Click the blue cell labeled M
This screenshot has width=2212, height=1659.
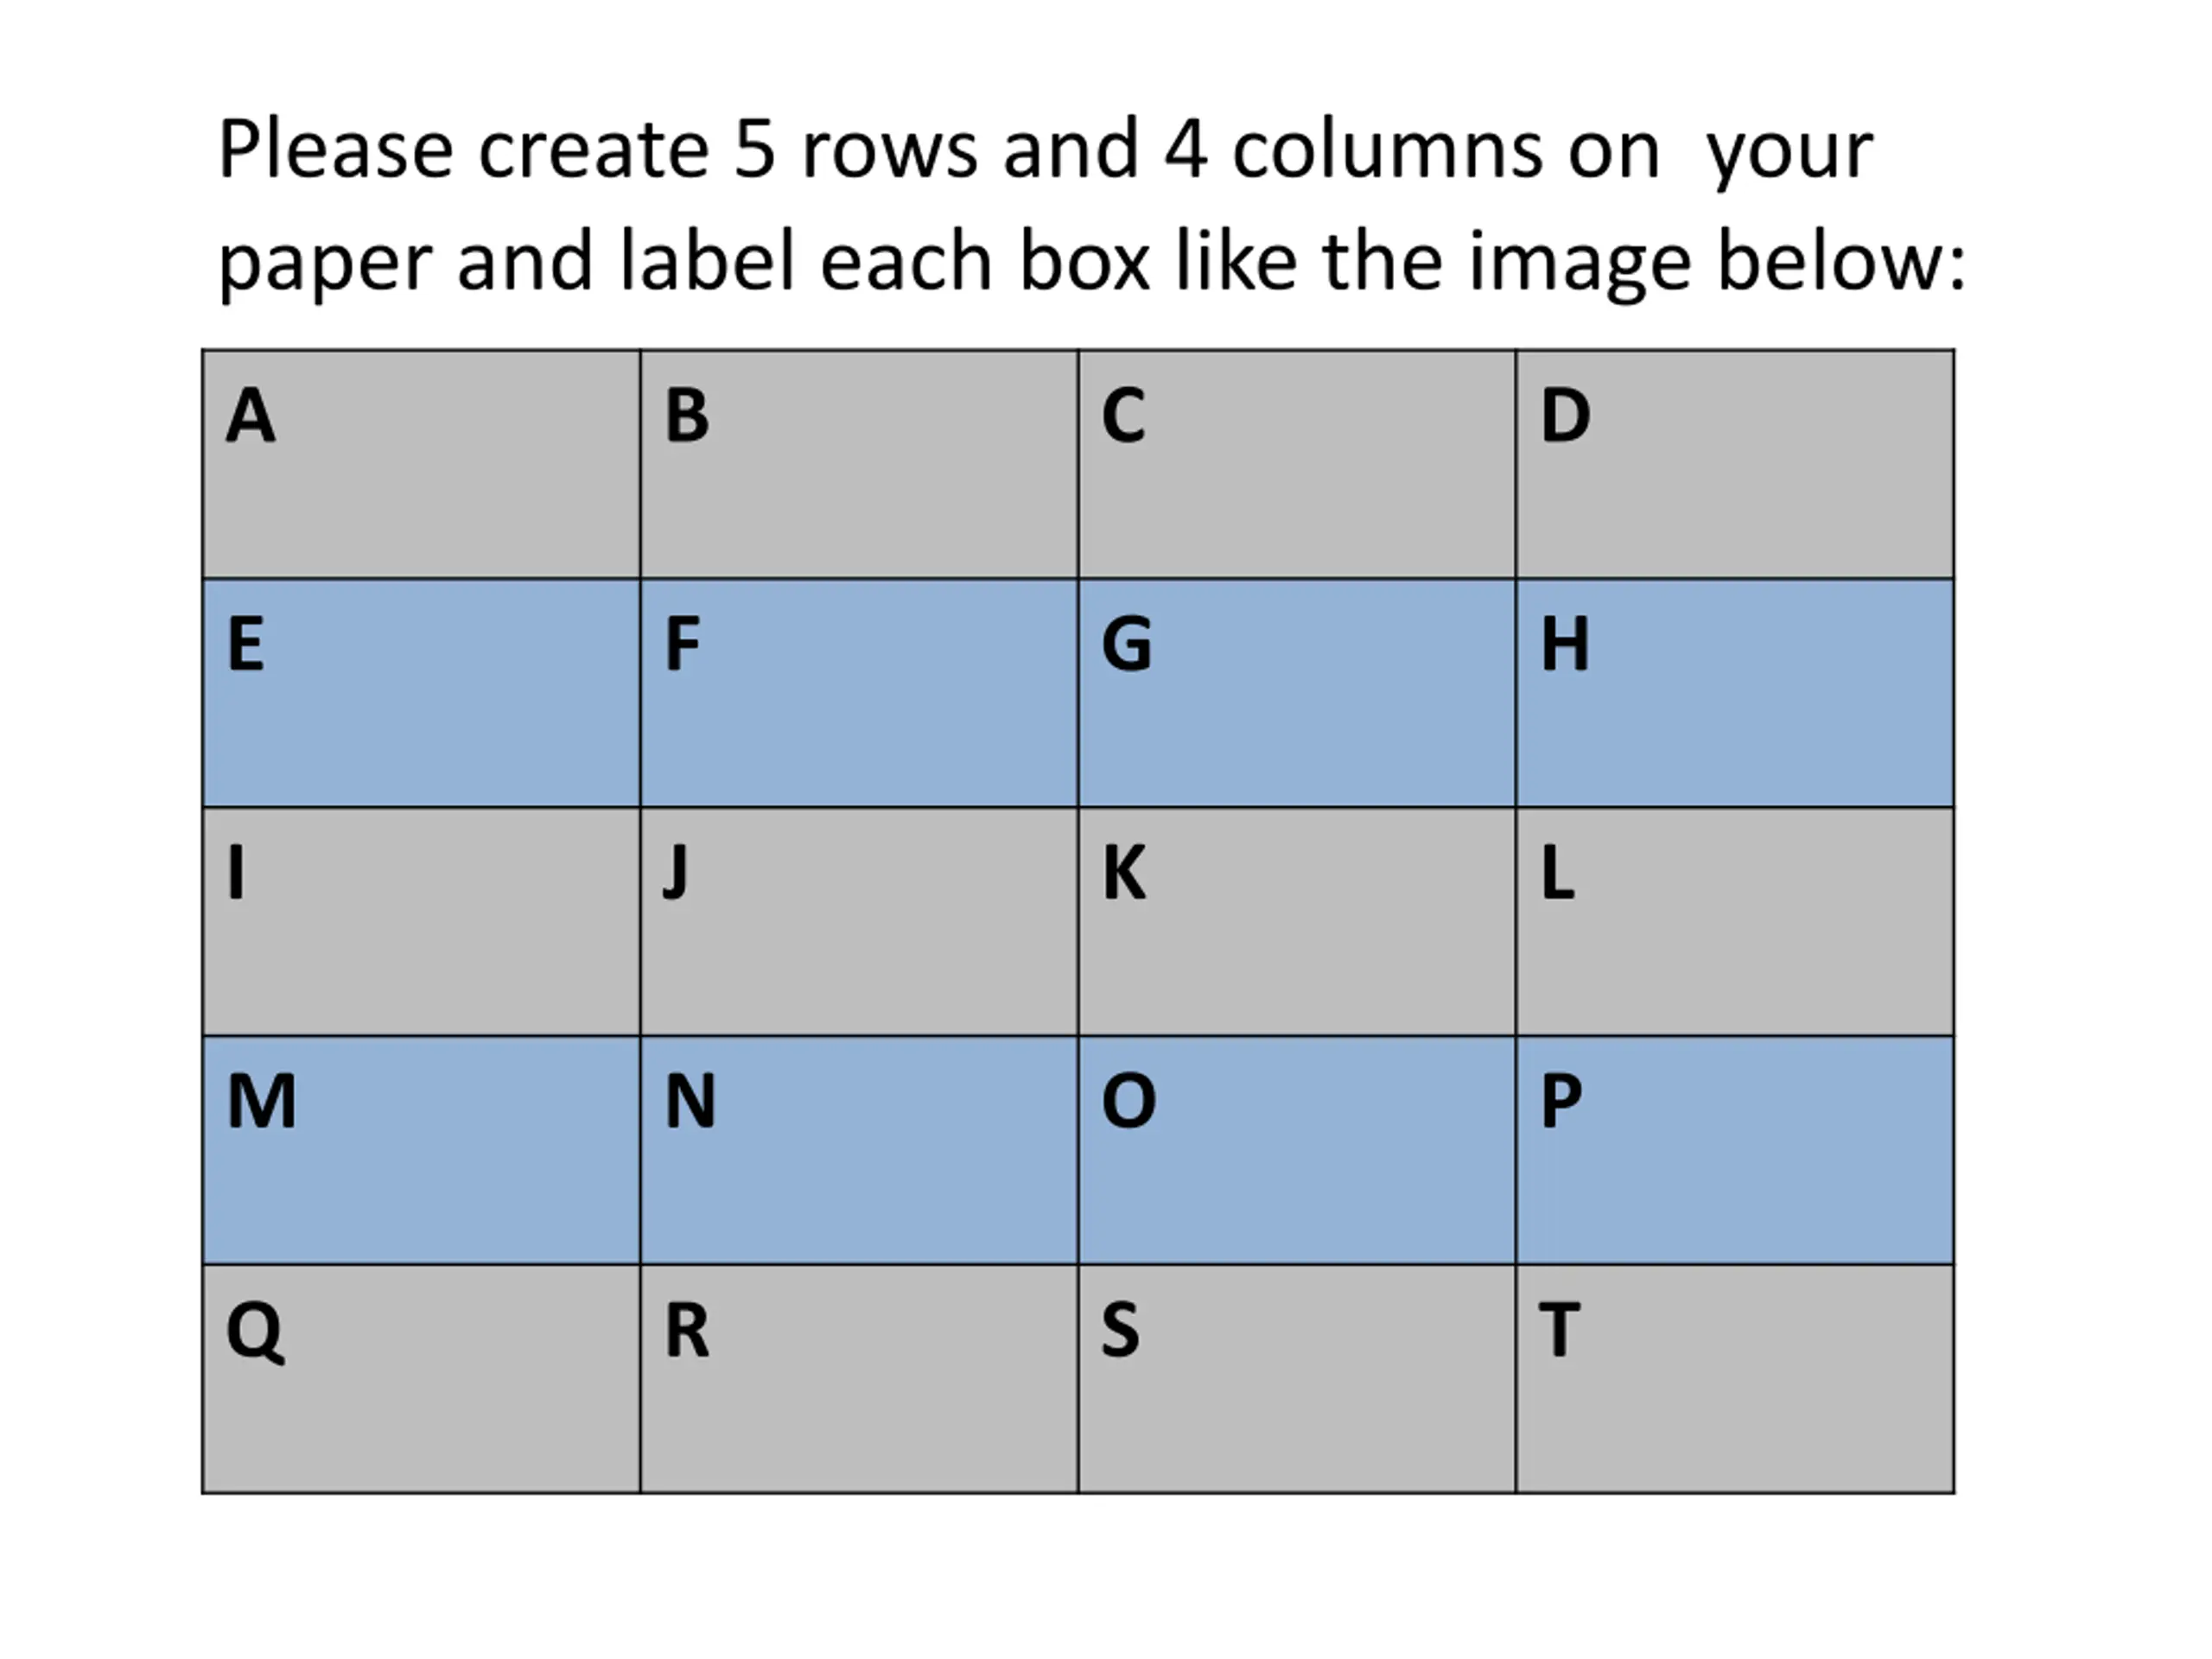click(421, 1150)
